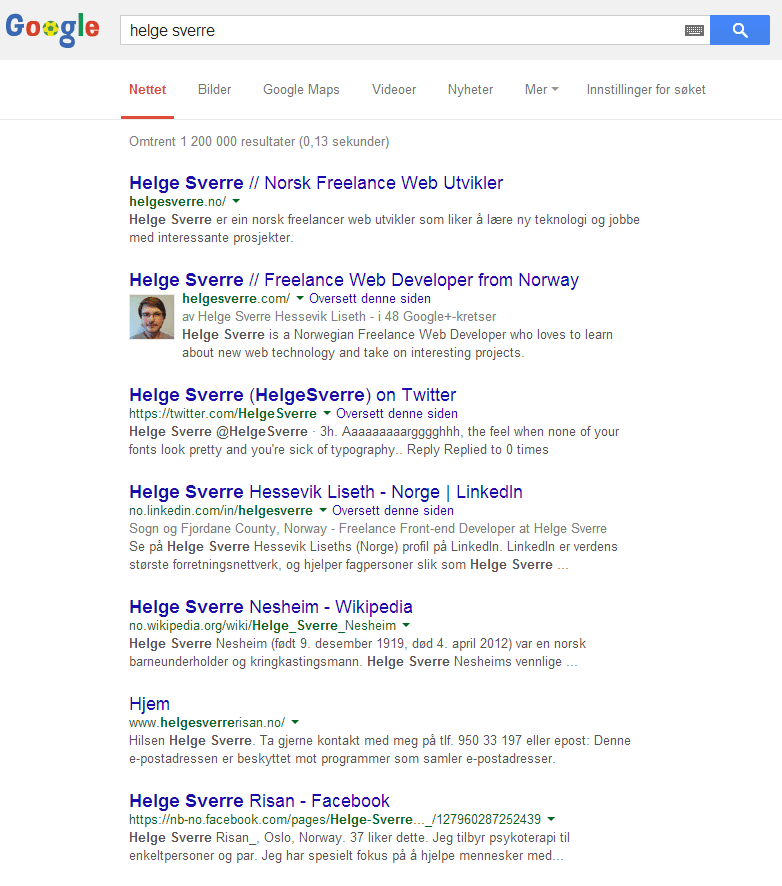Expand the arrow next to www.helgesverrerisan.no/
This screenshot has height=886, width=782.
tap(295, 722)
